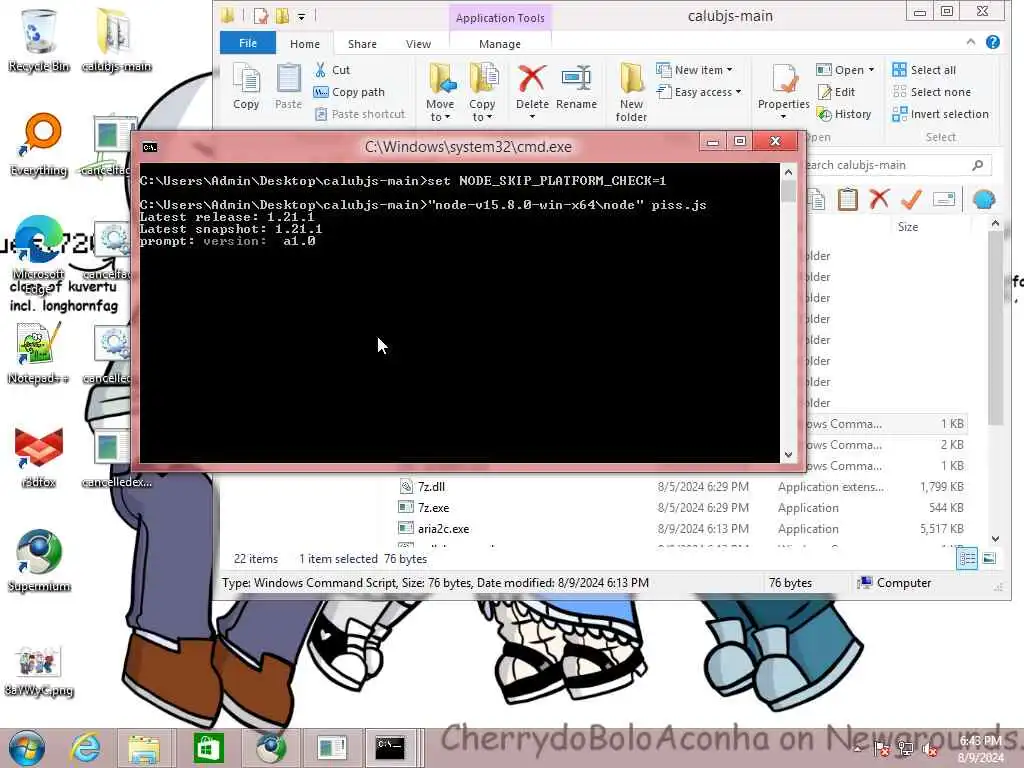The width and height of the screenshot is (1024, 768).
Task: Open the Properties icon in the ribbon
Action: click(x=784, y=80)
